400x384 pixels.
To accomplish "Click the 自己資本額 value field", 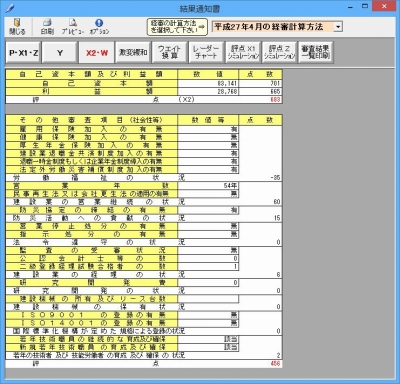I will pos(208,83).
